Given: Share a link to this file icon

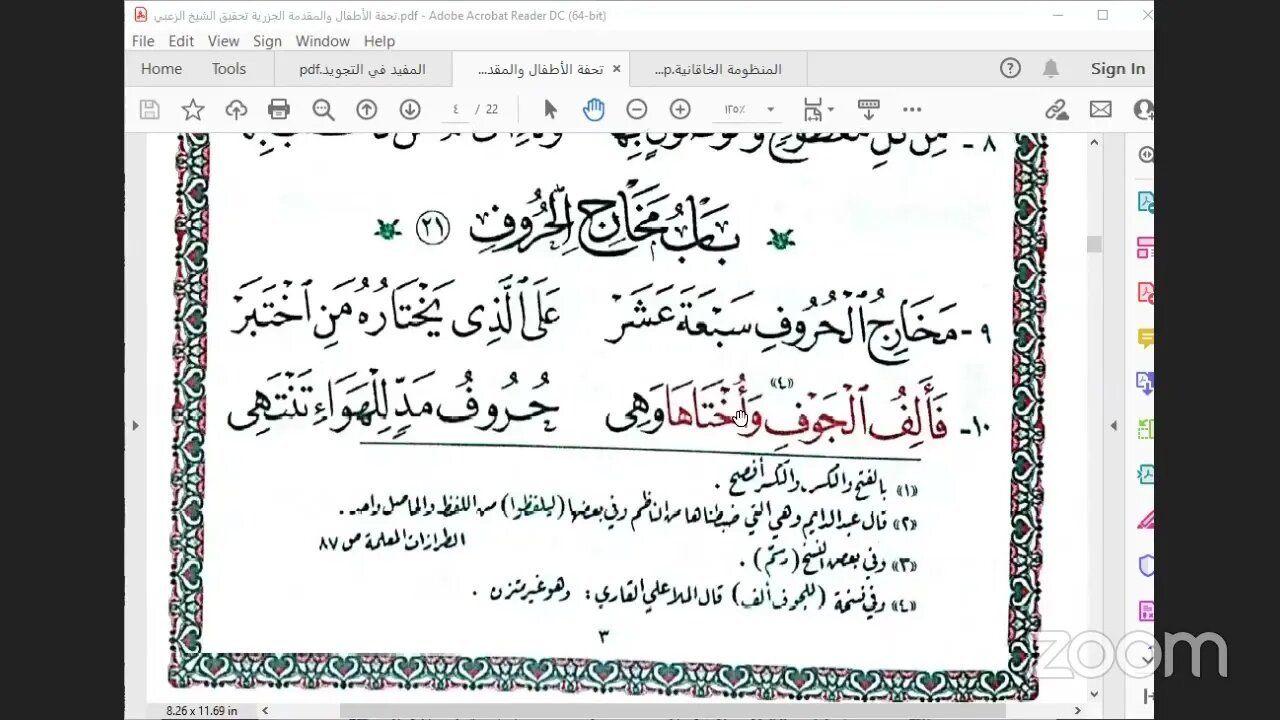Looking at the screenshot, I should pos(1057,110).
